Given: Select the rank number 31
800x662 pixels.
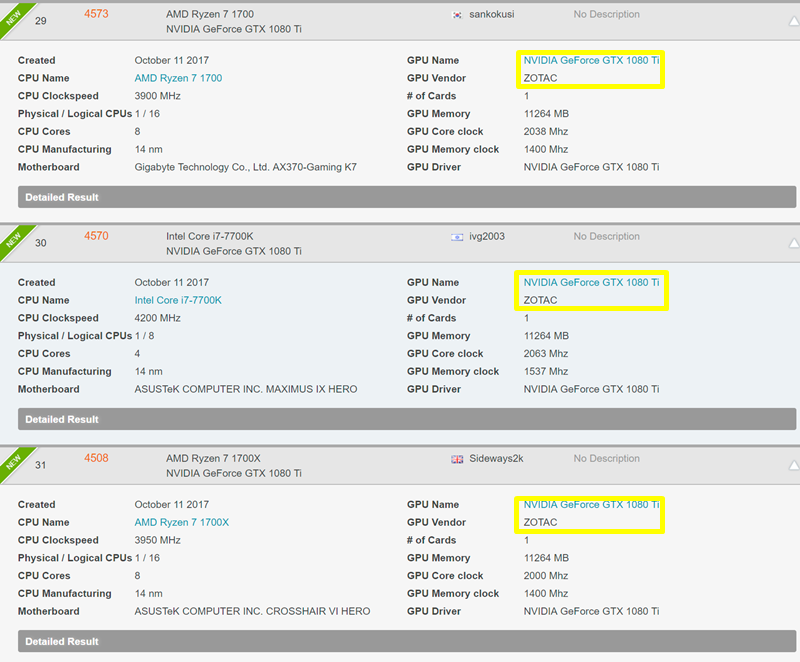Looking at the screenshot, I should point(41,465).
